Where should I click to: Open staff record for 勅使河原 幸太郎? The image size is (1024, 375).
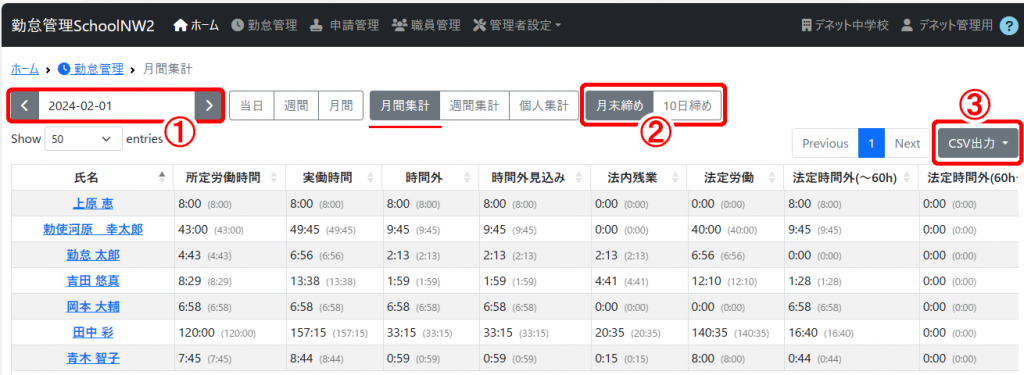[93, 229]
